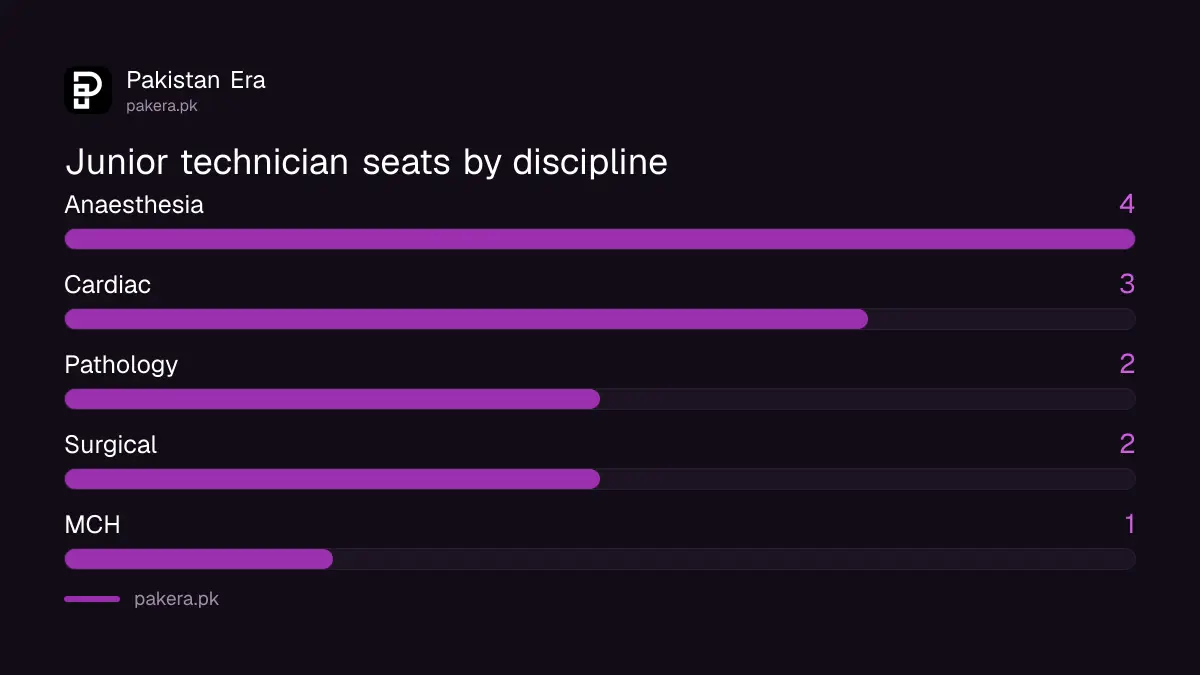Click the Pathology purple bar
Viewport: 1200px width, 675px height.
coord(332,399)
